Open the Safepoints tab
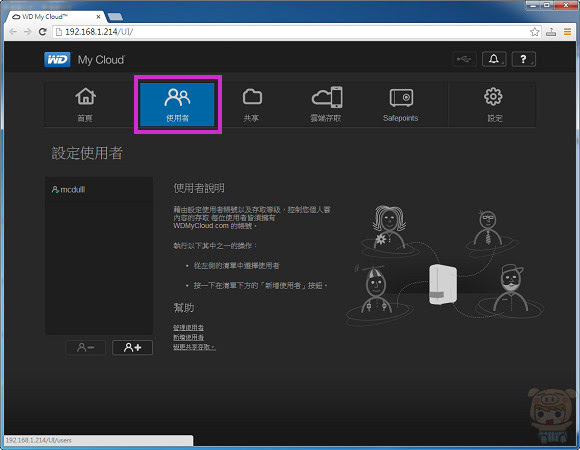The image size is (580, 450). click(x=401, y=105)
